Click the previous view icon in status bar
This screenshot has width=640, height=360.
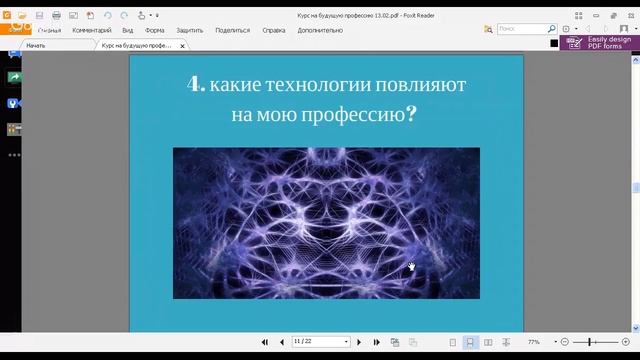click(x=395, y=342)
